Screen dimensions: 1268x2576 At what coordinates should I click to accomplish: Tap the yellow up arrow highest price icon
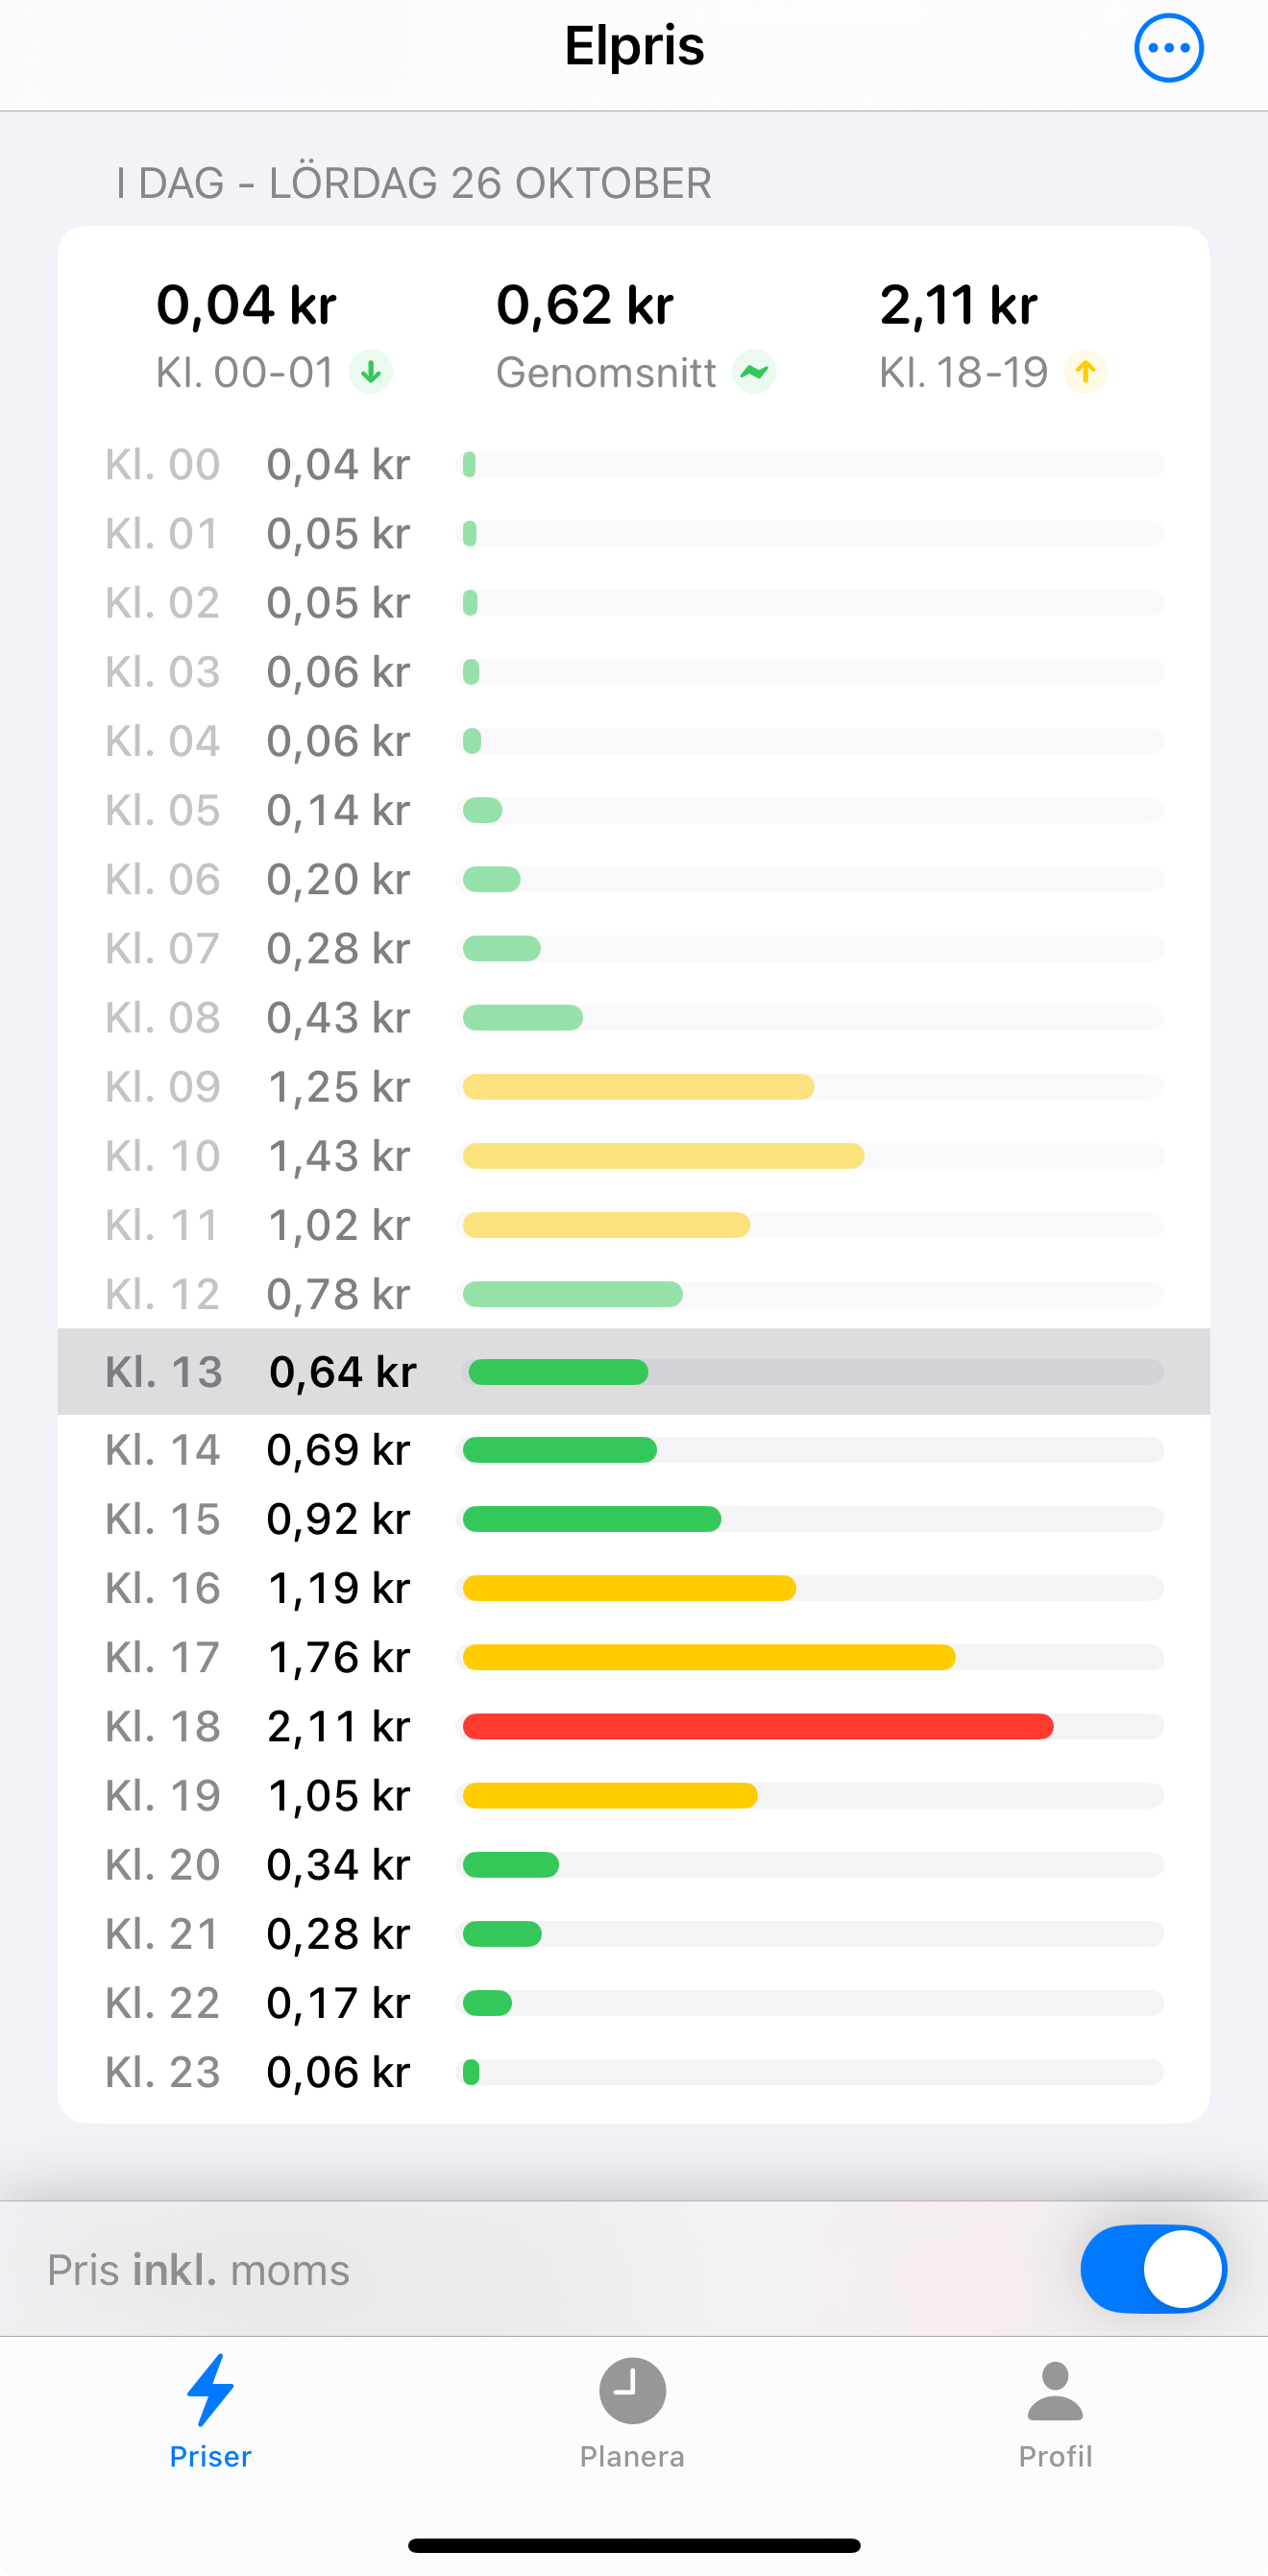coord(1085,373)
